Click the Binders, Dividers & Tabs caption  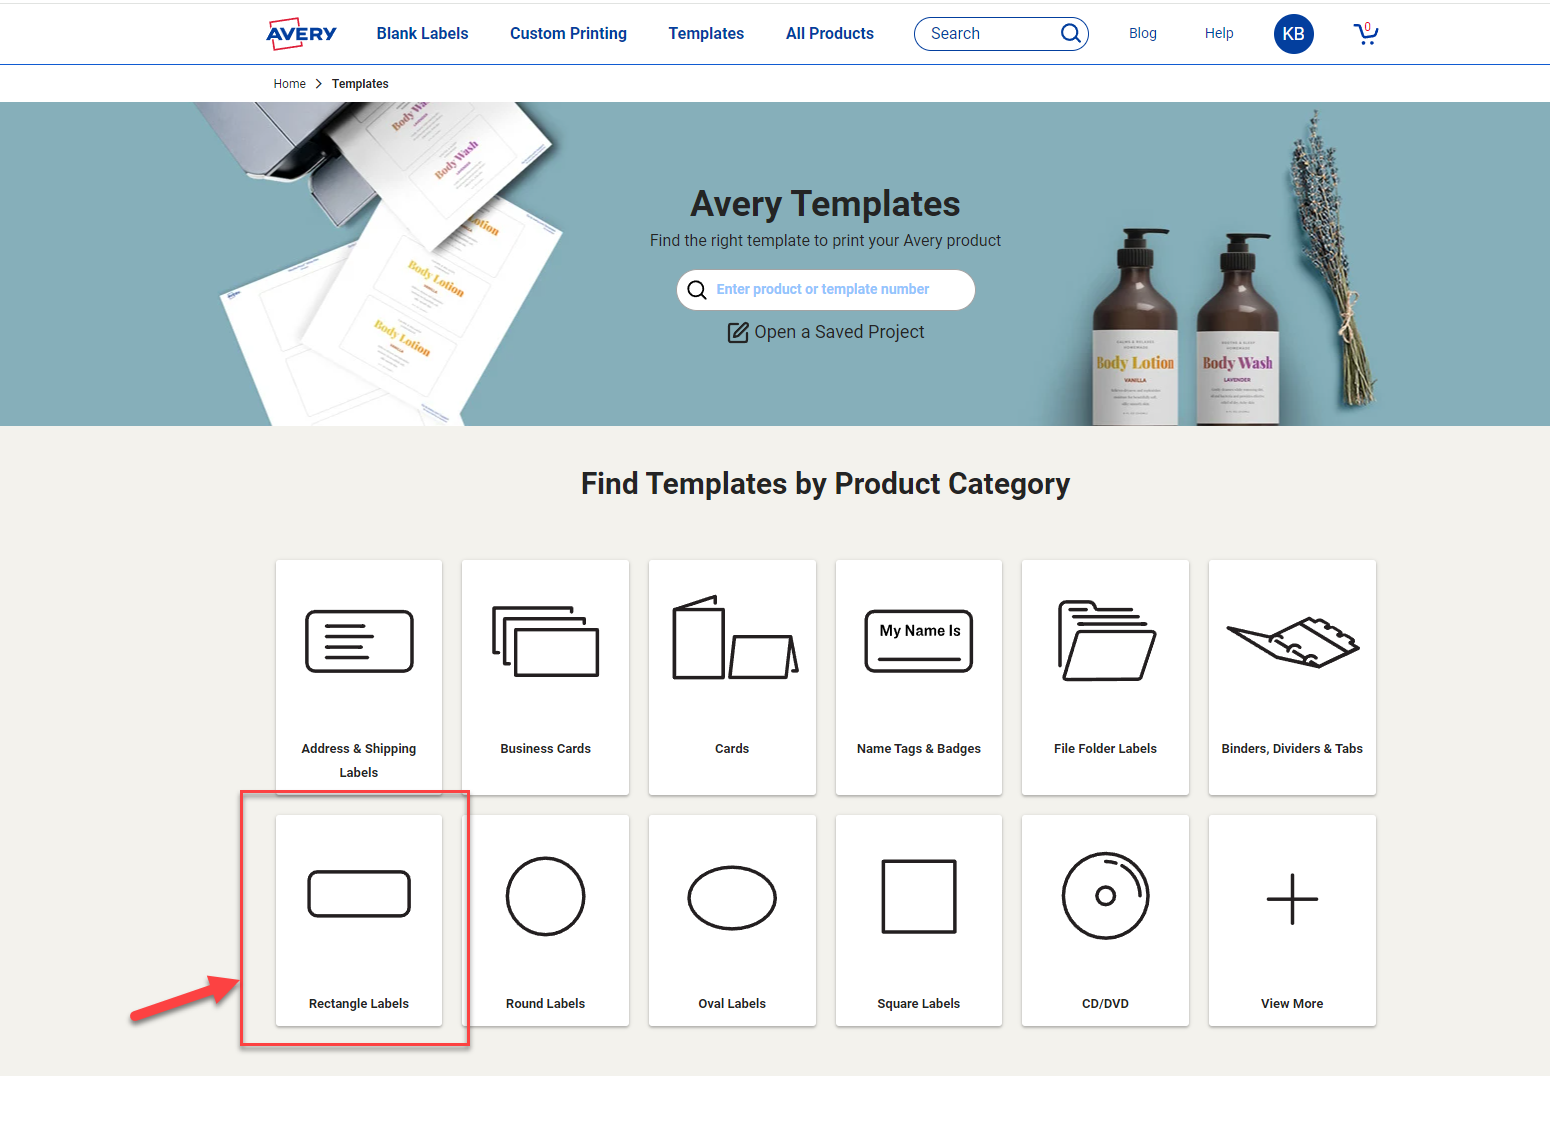point(1292,749)
